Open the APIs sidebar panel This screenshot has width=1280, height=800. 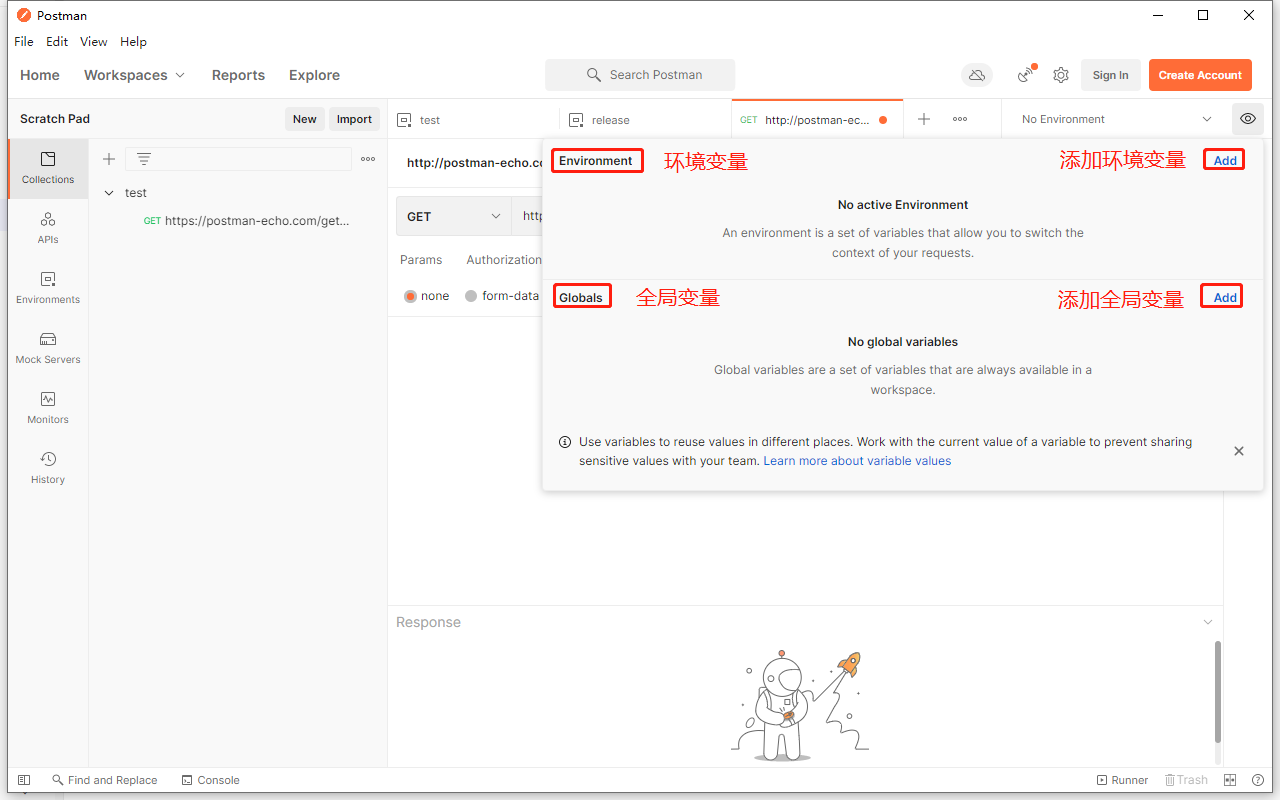tap(48, 228)
